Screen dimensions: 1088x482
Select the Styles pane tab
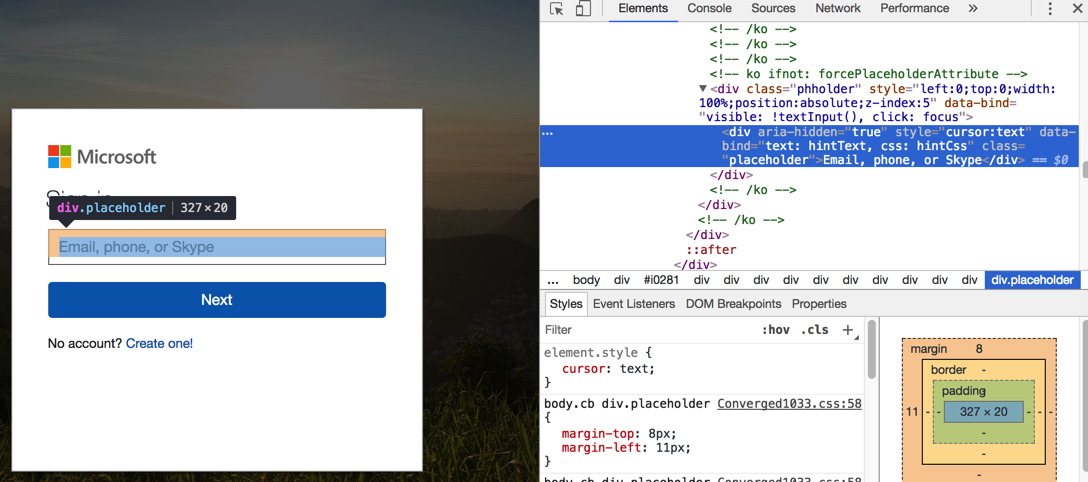[566, 304]
